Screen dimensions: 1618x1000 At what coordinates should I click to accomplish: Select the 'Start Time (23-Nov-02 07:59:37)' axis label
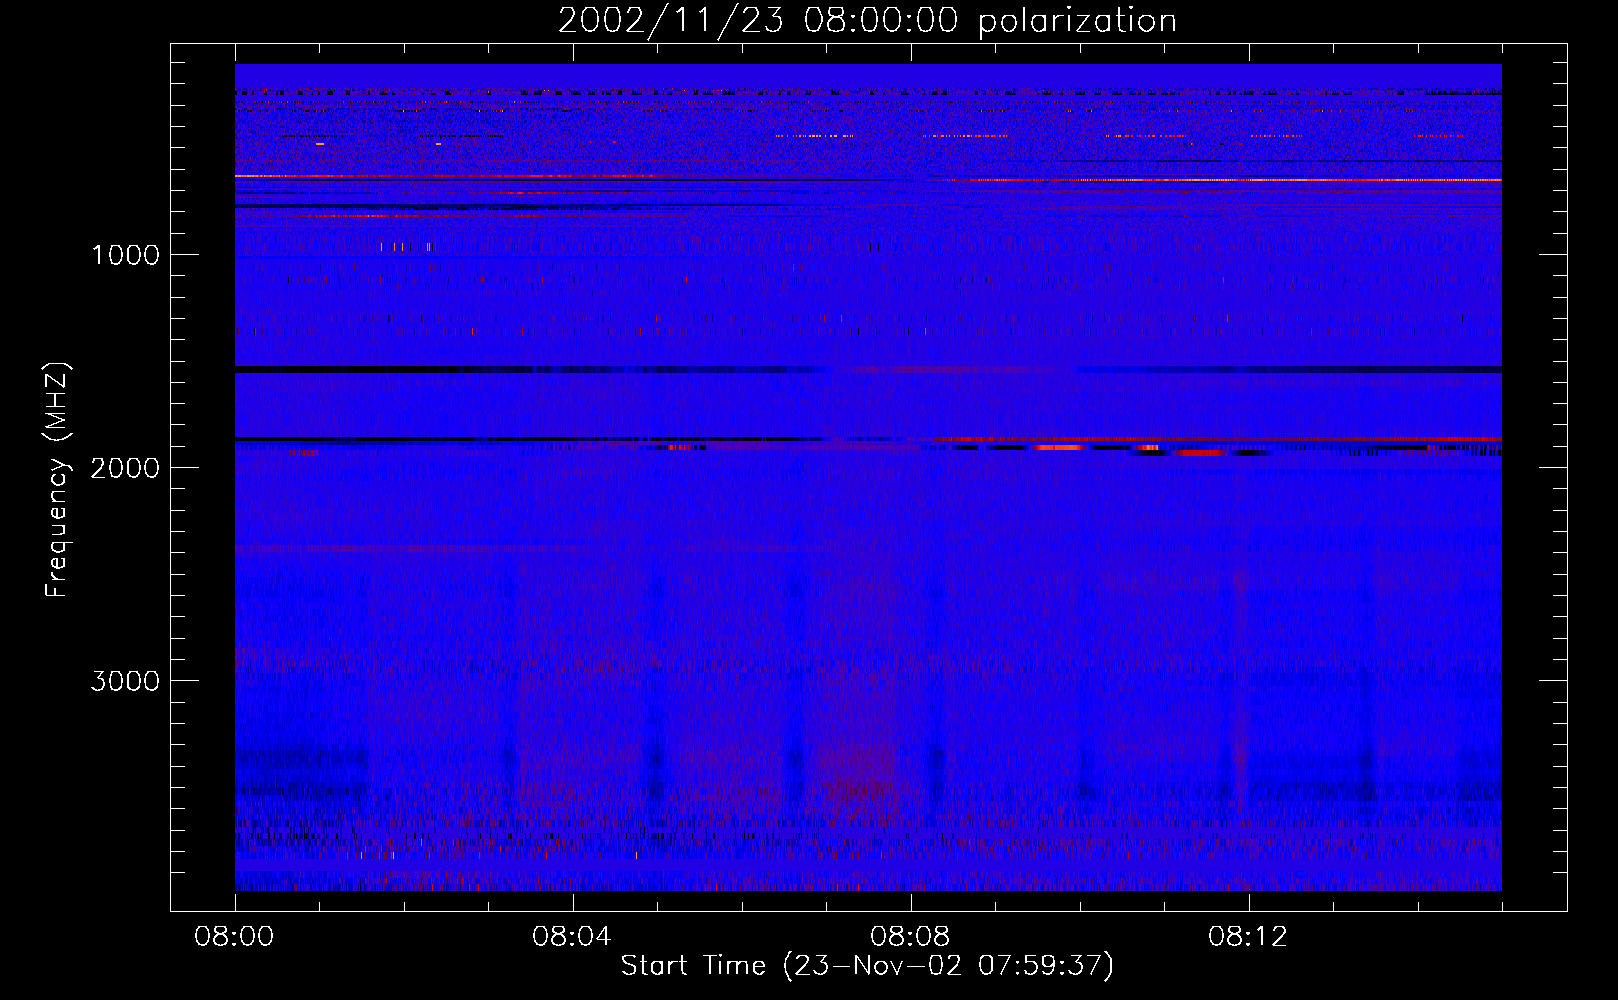[x=867, y=966]
